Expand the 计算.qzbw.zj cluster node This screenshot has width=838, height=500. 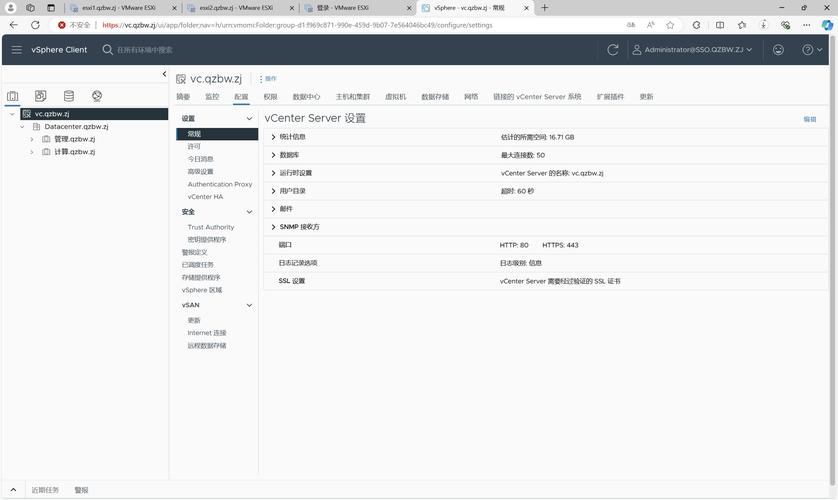click(x=32, y=152)
